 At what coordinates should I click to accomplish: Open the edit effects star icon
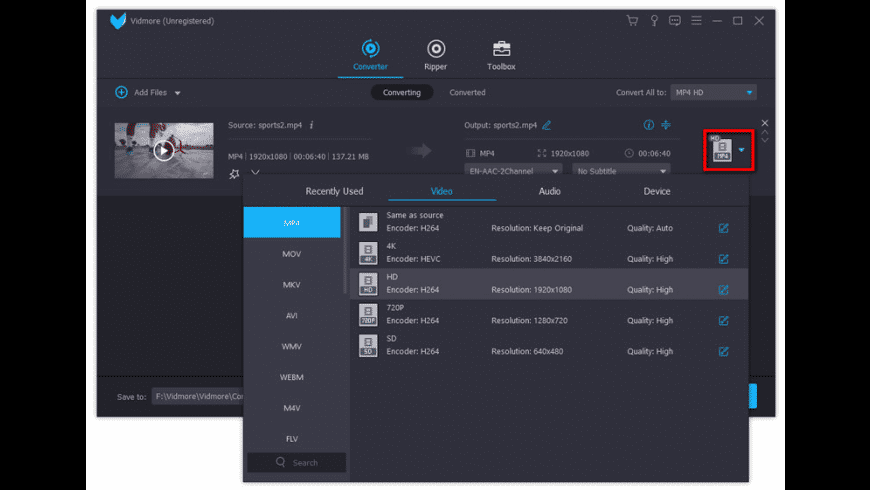(234, 173)
